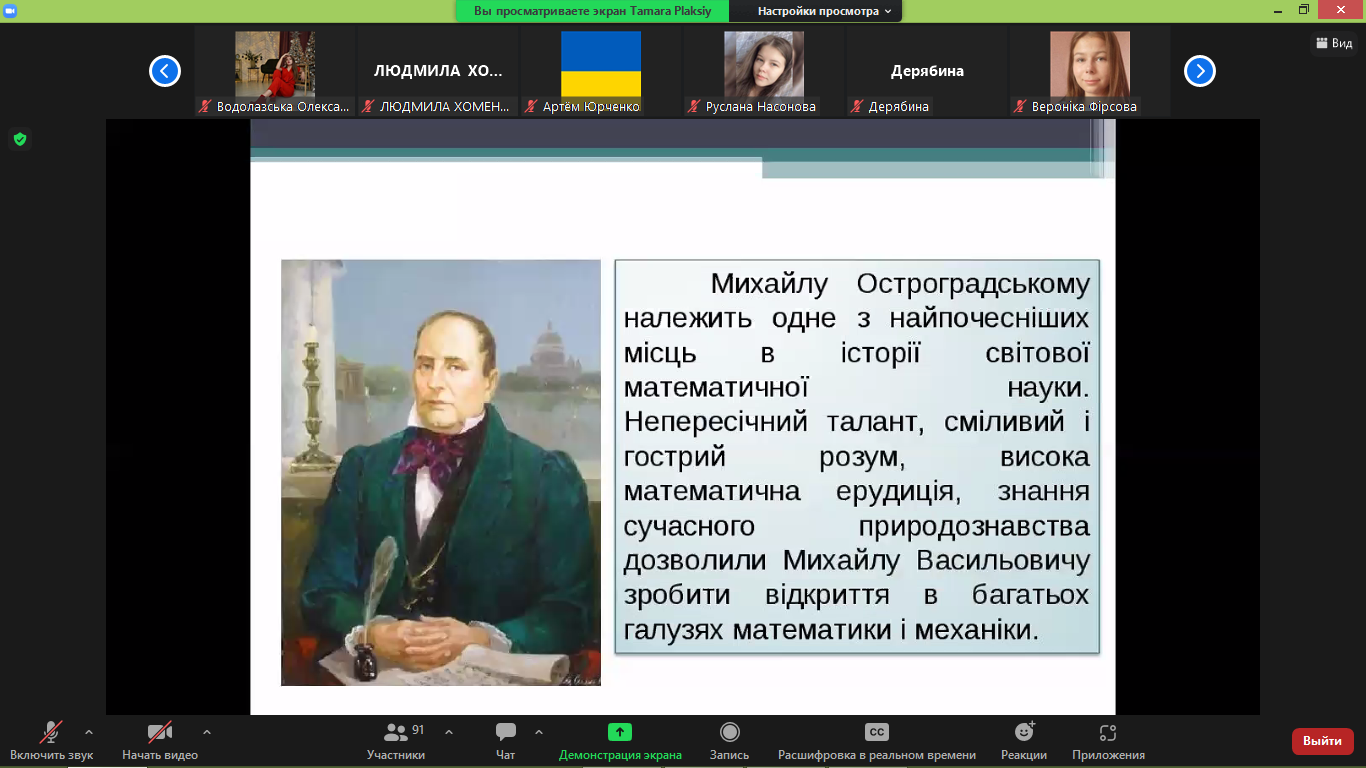Select Дерябина participant tile
Image resolution: width=1366 pixels, height=768 pixels.
click(x=927, y=72)
